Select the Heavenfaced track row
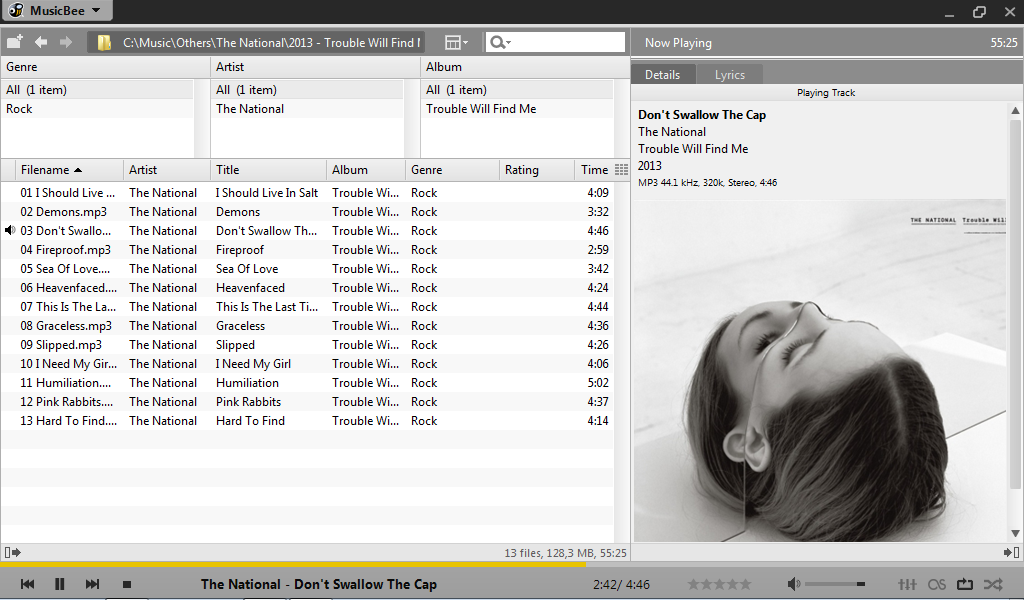Image resolution: width=1024 pixels, height=600 pixels. [x=307, y=287]
